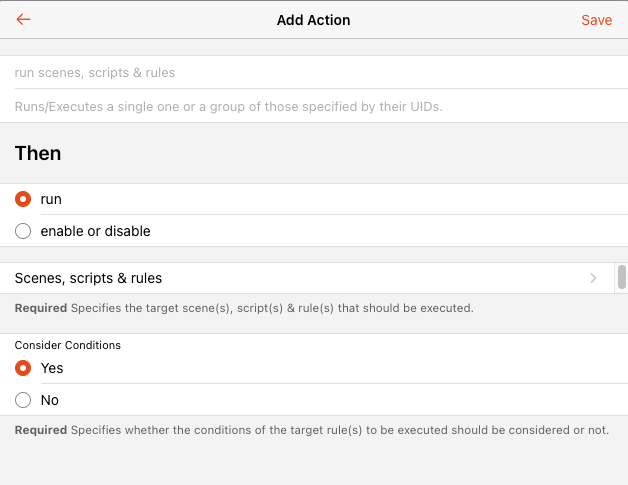Click the "No" label text

(50, 400)
